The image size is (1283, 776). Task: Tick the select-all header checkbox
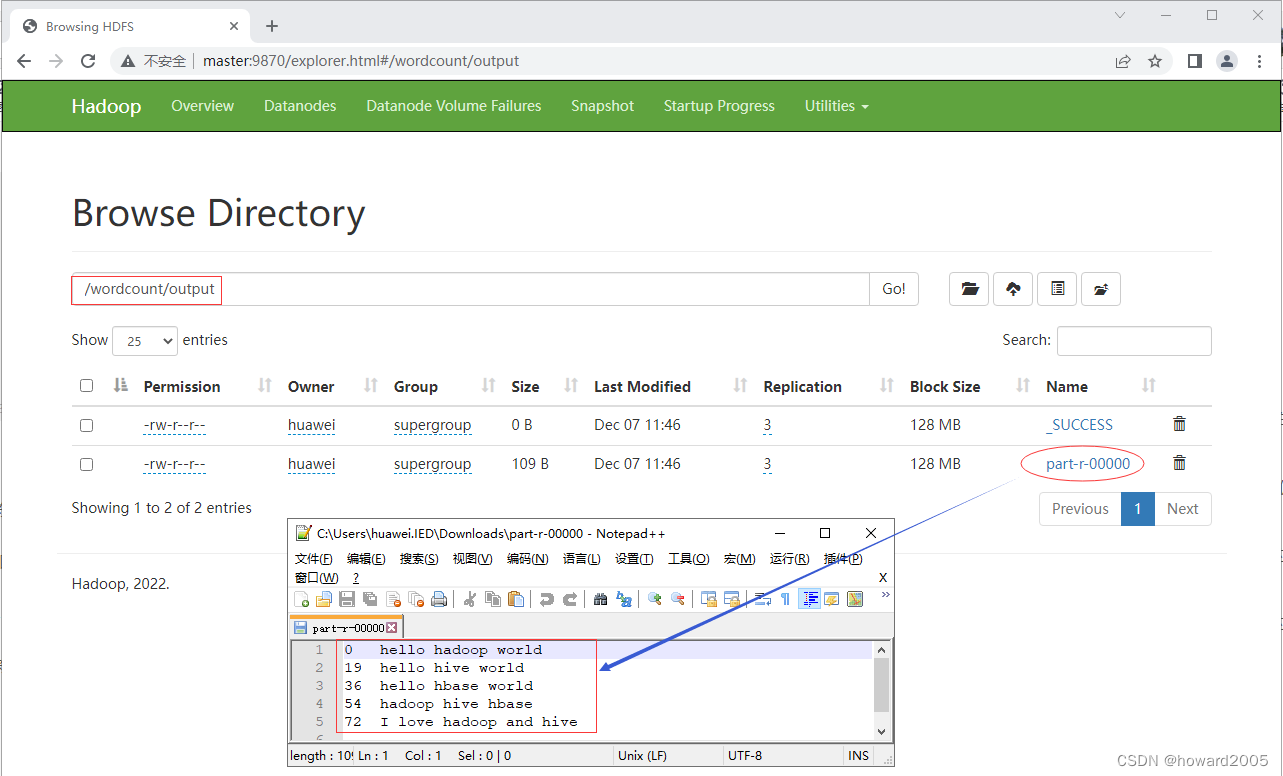tap(86, 386)
